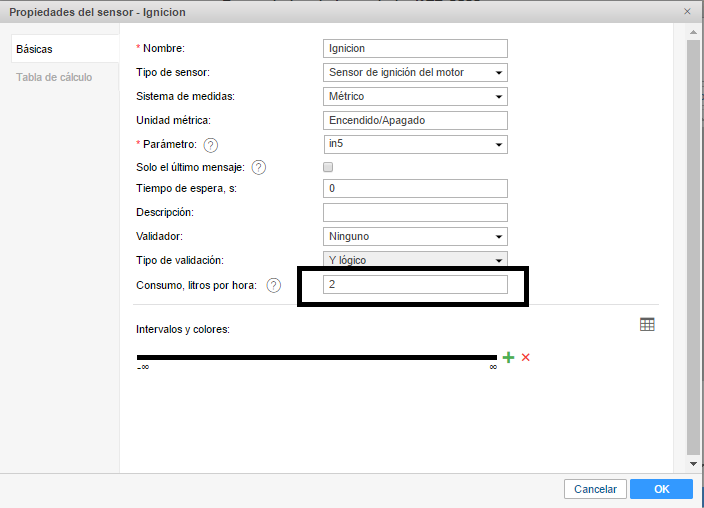This screenshot has width=704, height=508.
Task: Click the Cancelar button
Action: 595,489
